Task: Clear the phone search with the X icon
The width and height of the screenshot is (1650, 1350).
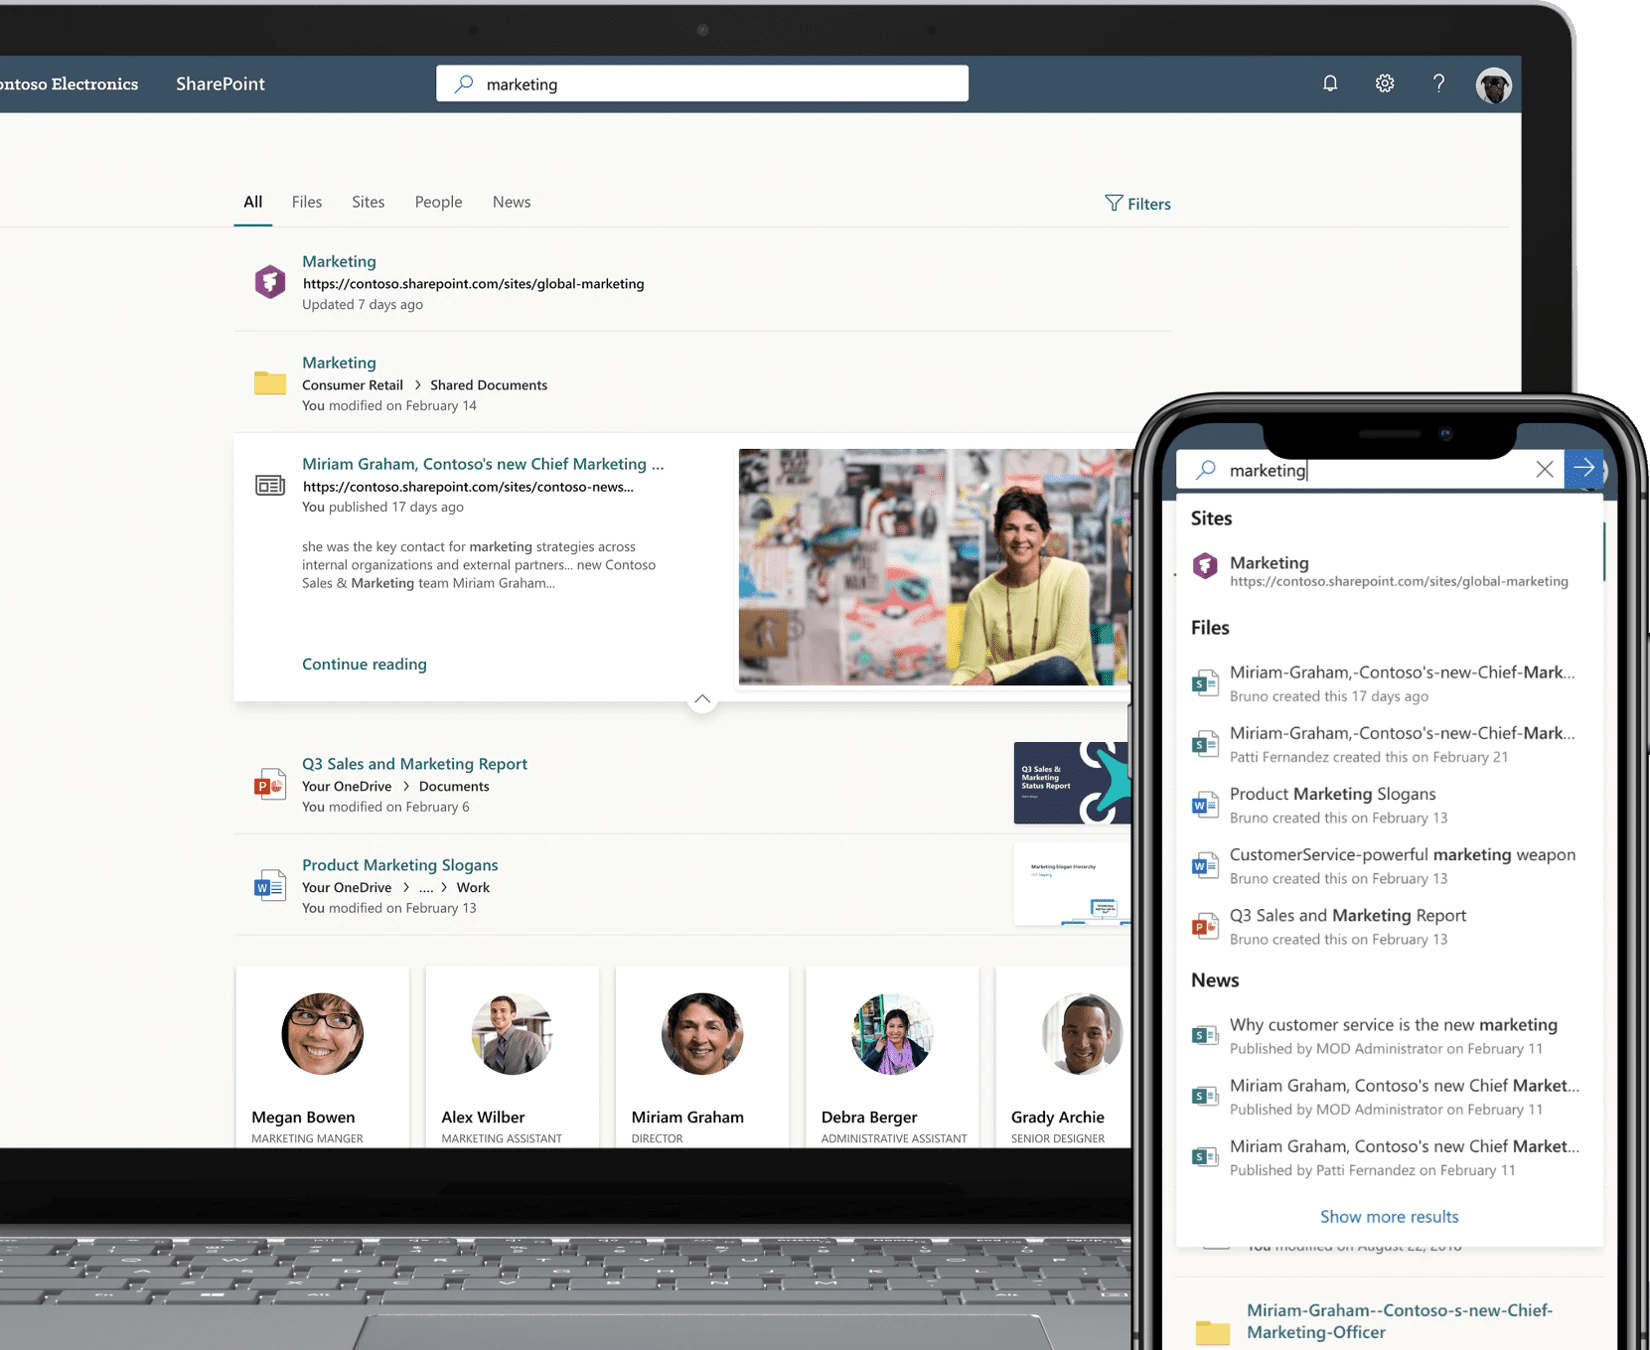Action: [x=1545, y=469]
